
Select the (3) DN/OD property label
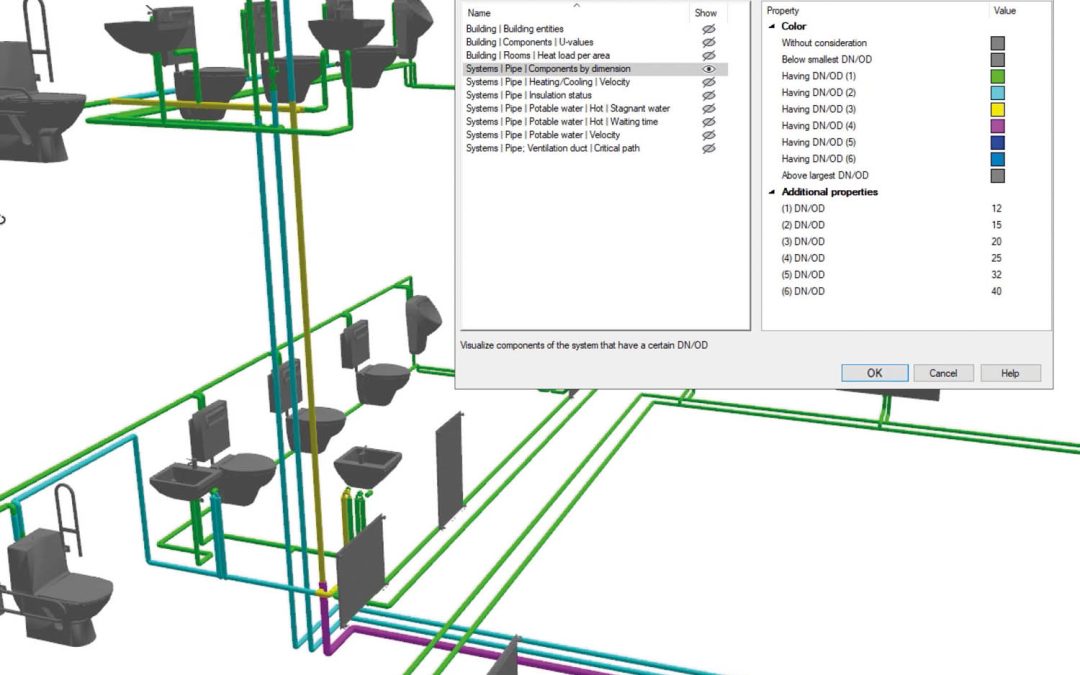pos(802,241)
